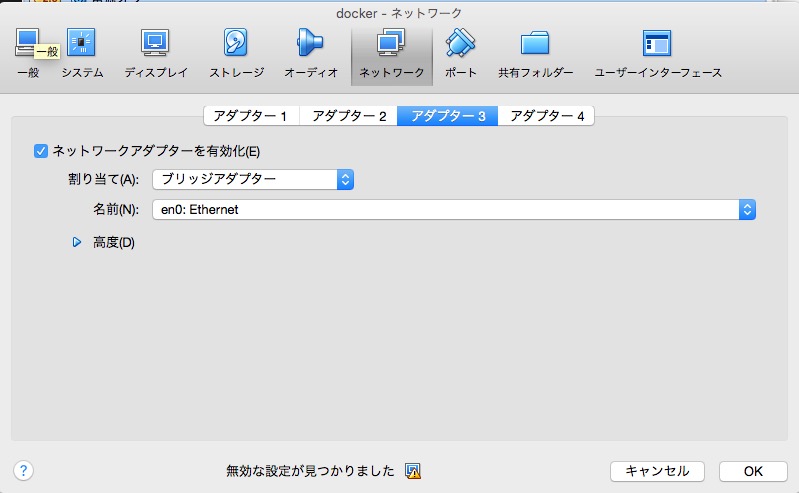Switch to the アダプター 2 tab
The image size is (799, 493).
(349, 116)
